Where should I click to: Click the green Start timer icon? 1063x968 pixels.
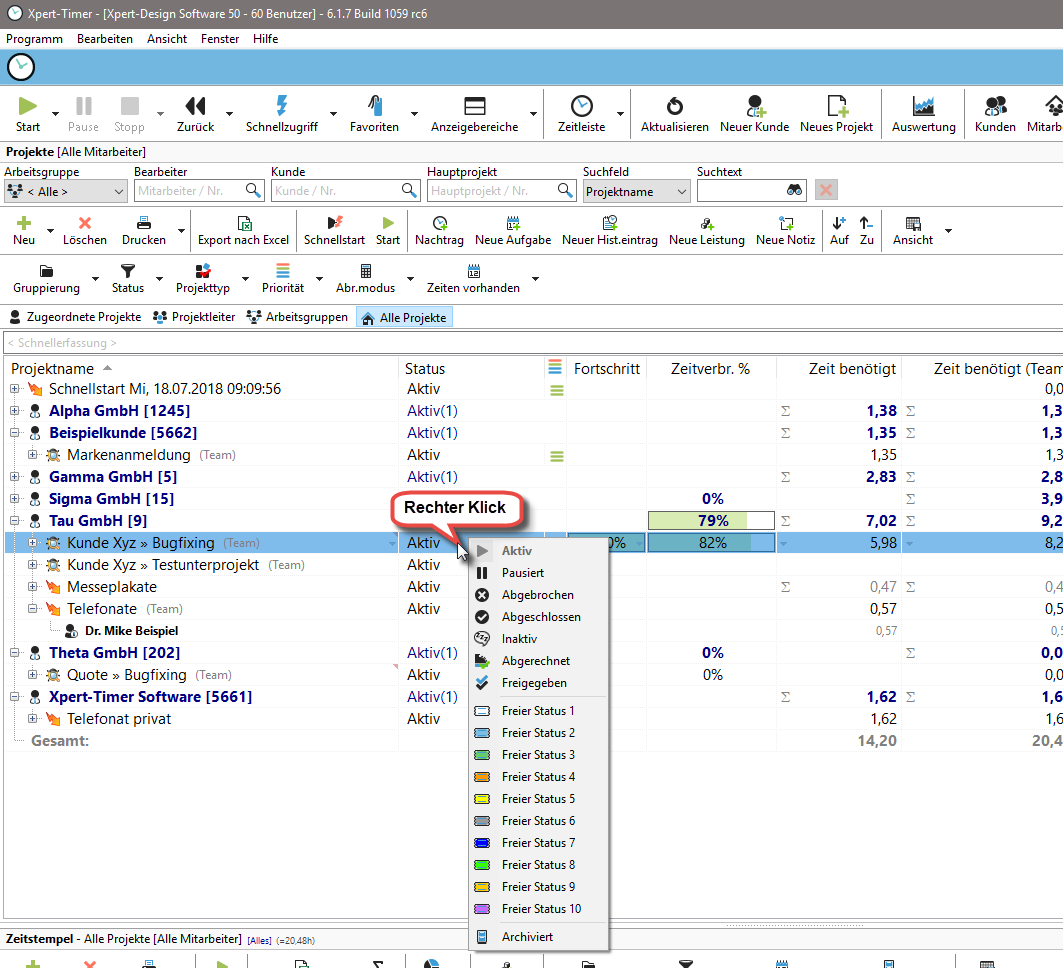28,107
